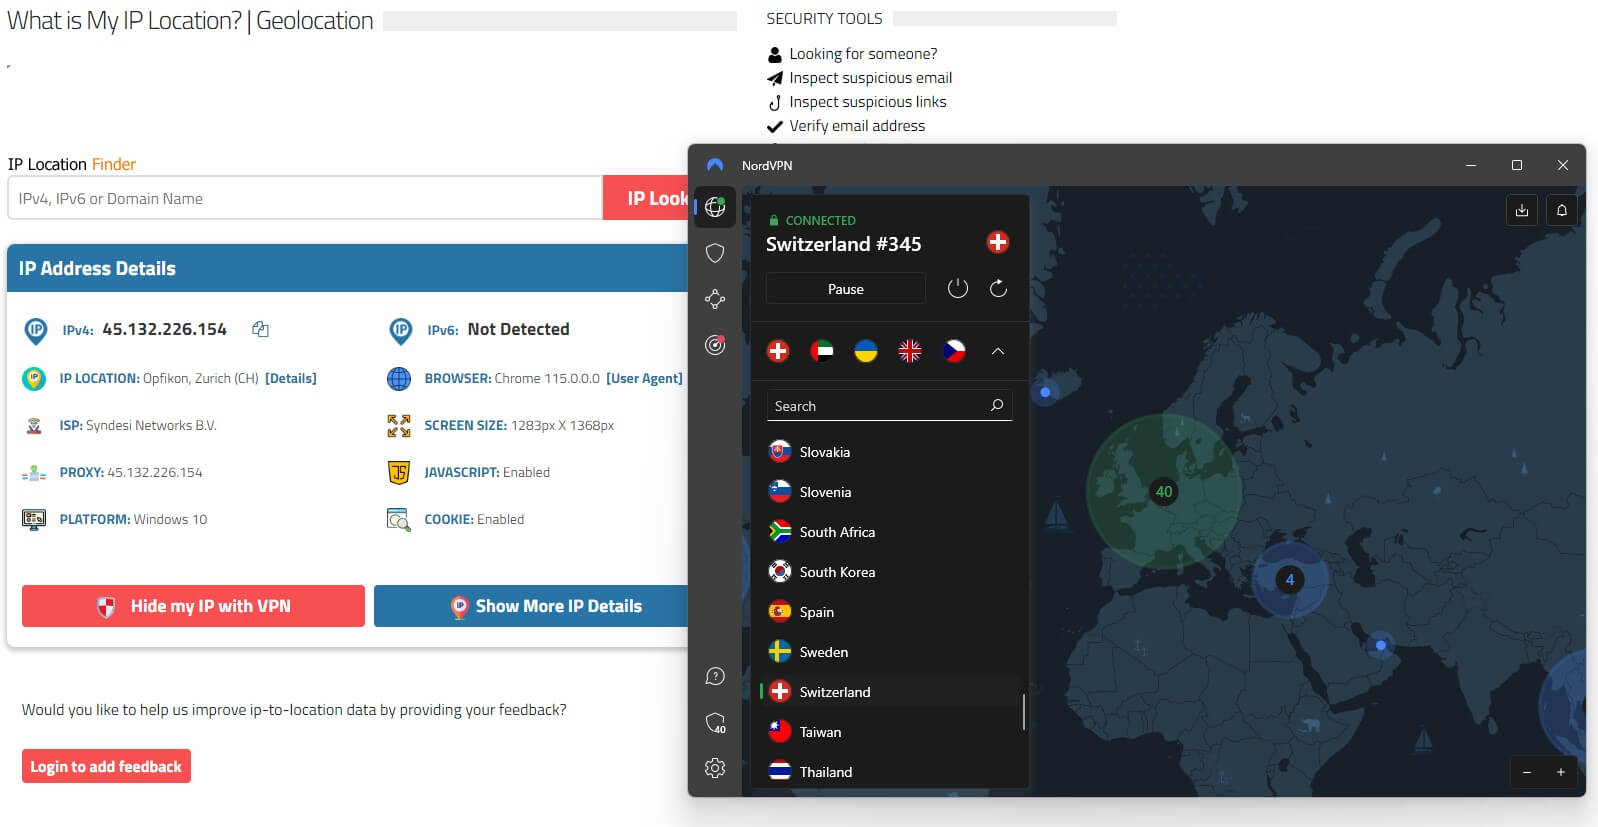Viewport: 1598px width, 827px height.
Task: Open the help chat icon in NordVPN sidebar
Action: (715, 676)
